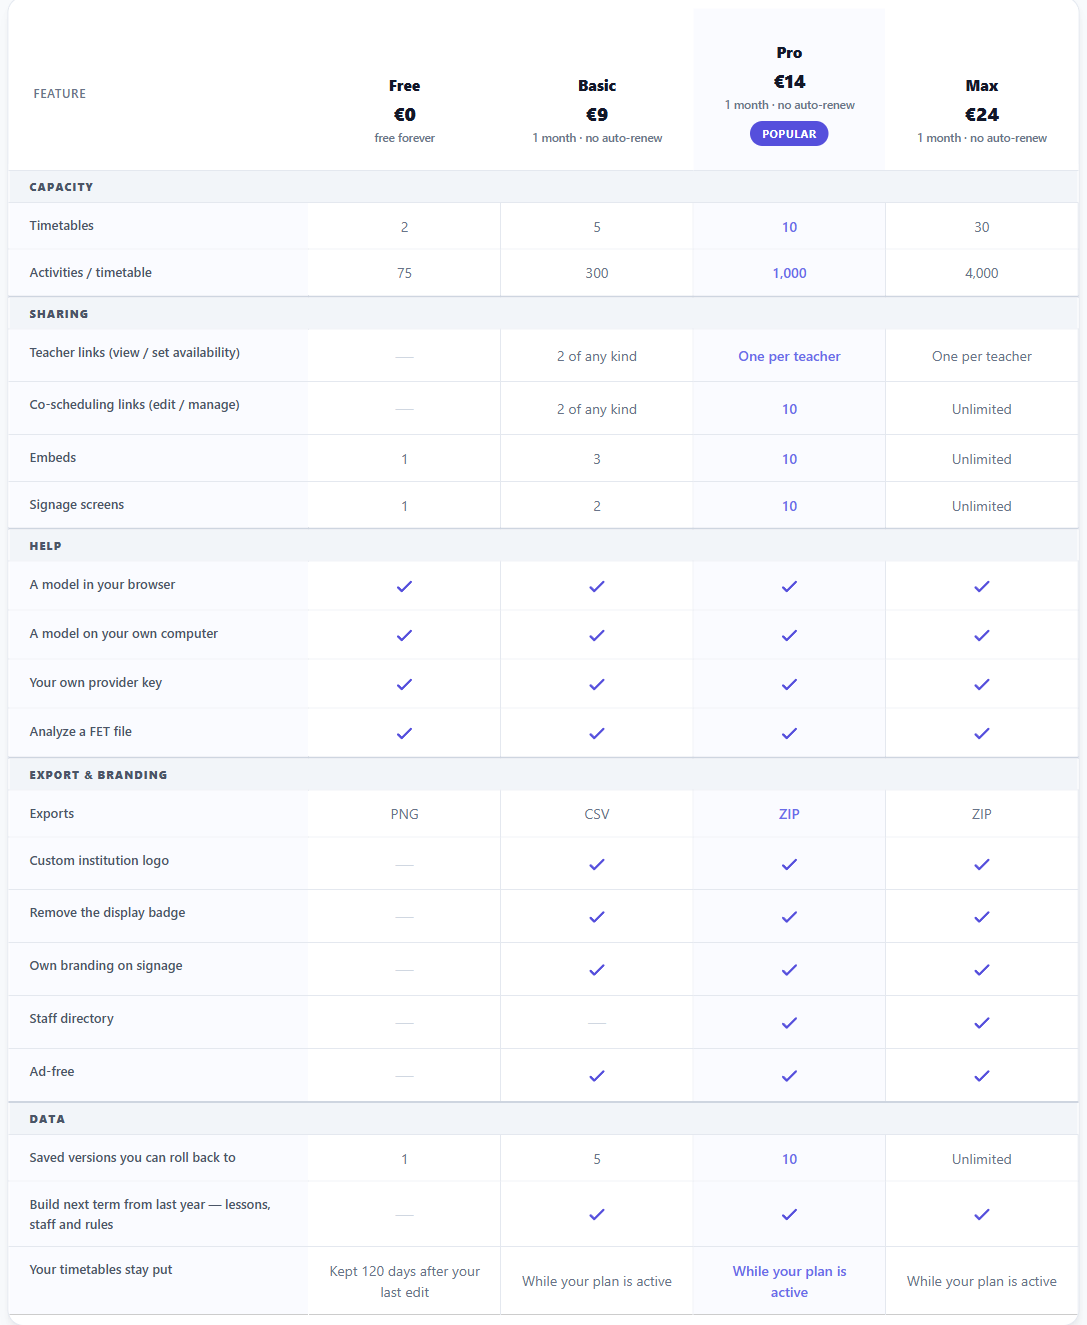Select the Free plan heading
This screenshot has width=1087, height=1325.
404,86
